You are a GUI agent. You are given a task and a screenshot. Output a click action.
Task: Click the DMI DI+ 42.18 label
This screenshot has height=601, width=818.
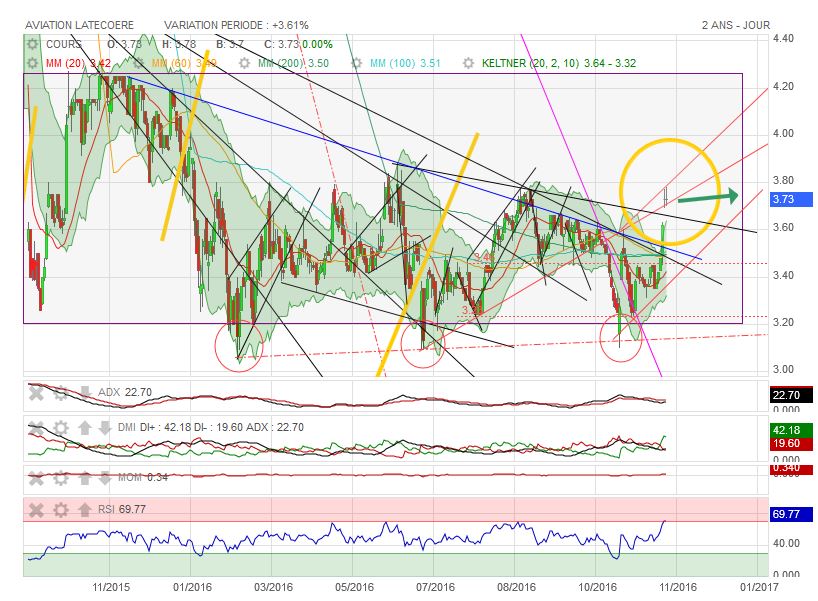point(211,427)
